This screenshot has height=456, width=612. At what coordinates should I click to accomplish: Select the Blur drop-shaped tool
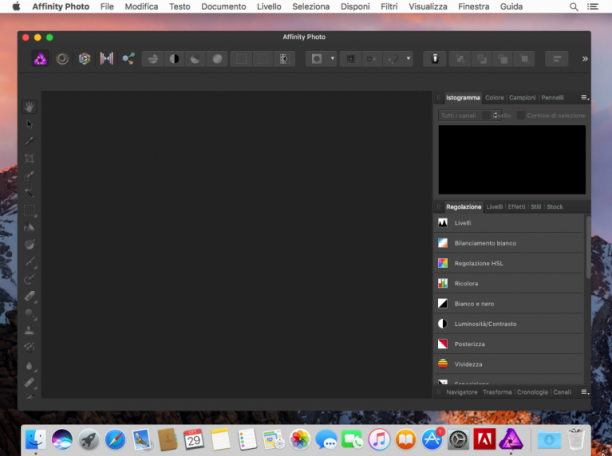click(29, 365)
